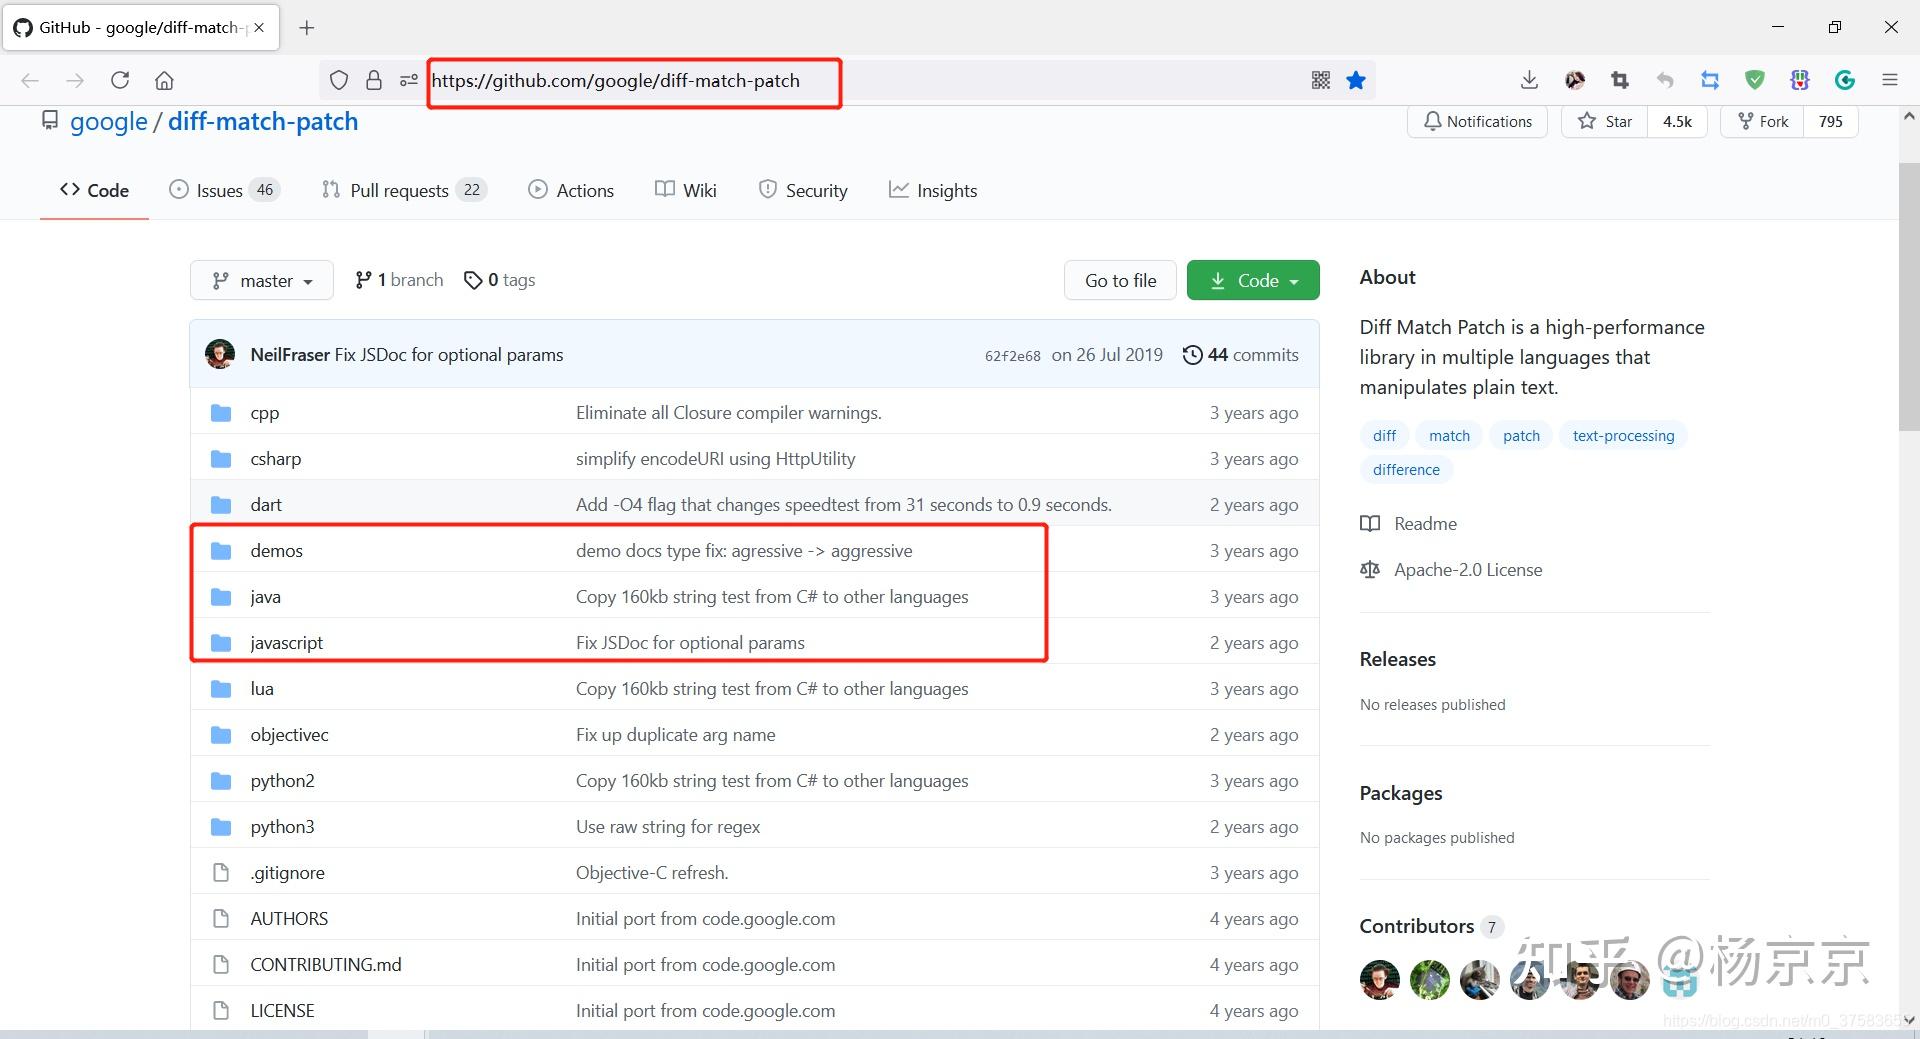The height and width of the screenshot is (1039, 1920).
Task: Click the bookmark star in address bar
Action: click(1356, 80)
